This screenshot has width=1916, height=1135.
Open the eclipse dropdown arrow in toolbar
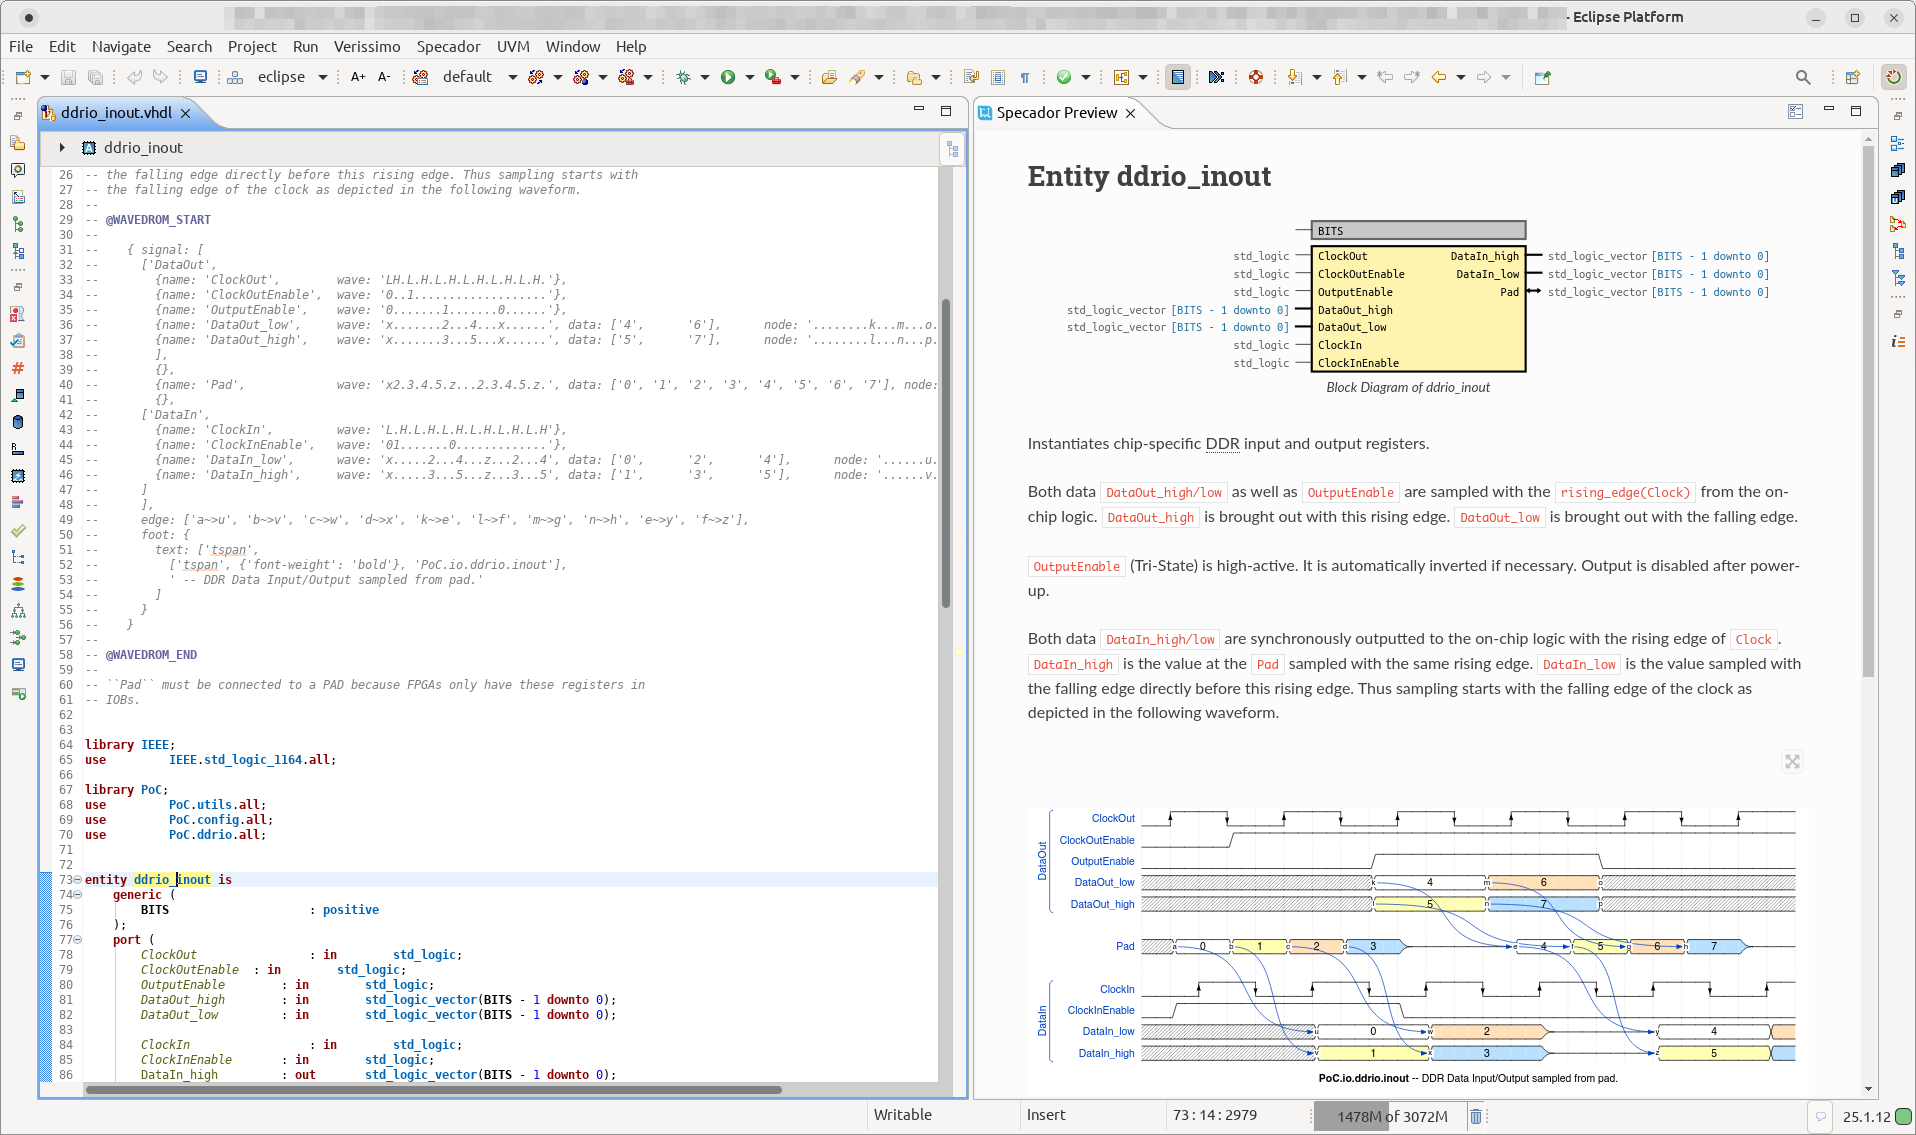pyautogui.click(x=322, y=77)
